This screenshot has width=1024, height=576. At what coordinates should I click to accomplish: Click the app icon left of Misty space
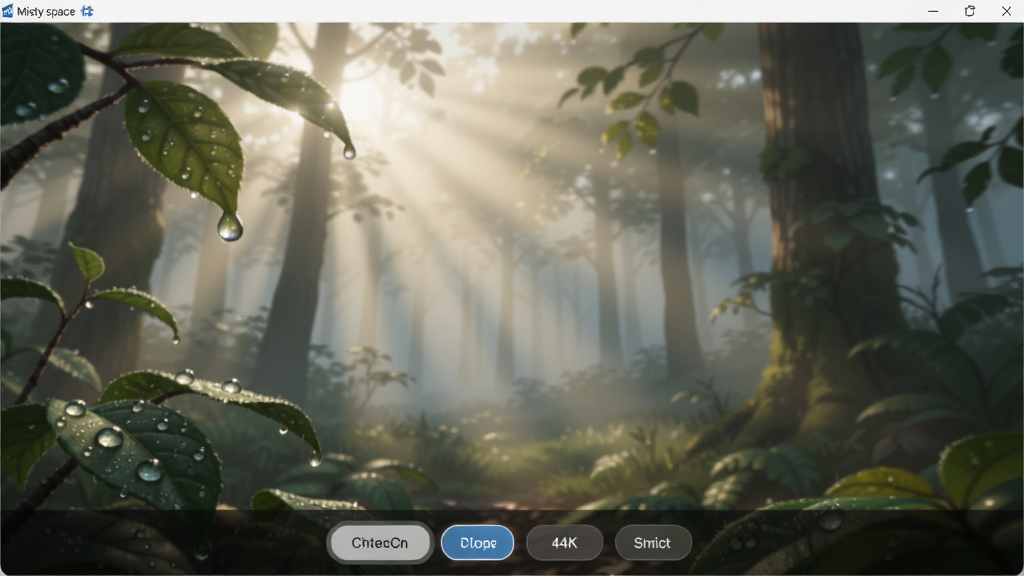pyautogui.click(x=7, y=11)
